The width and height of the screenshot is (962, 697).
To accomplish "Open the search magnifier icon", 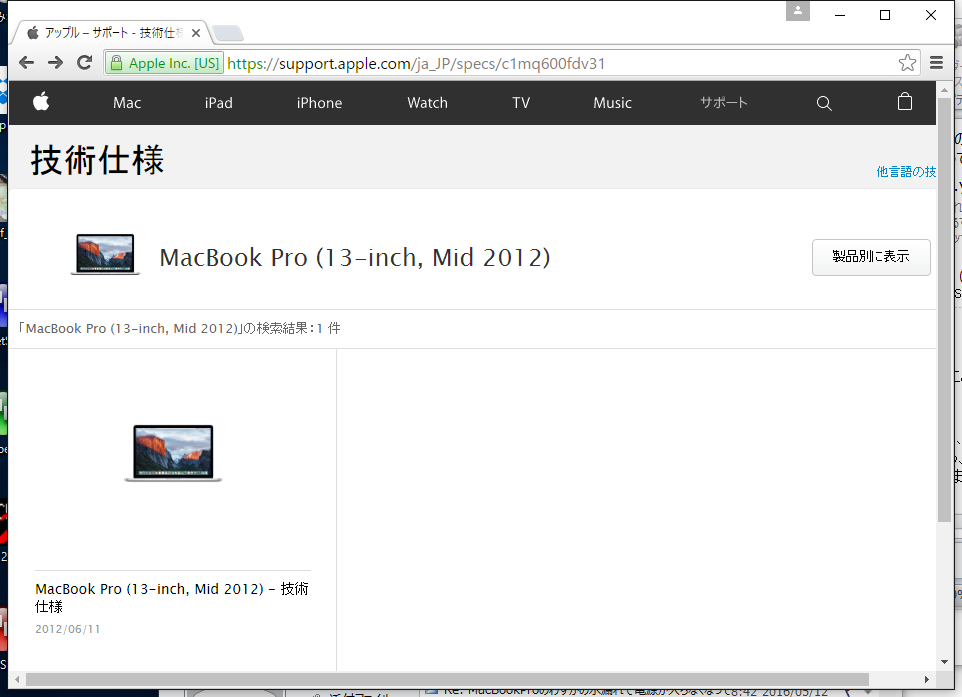I will 824,103.
